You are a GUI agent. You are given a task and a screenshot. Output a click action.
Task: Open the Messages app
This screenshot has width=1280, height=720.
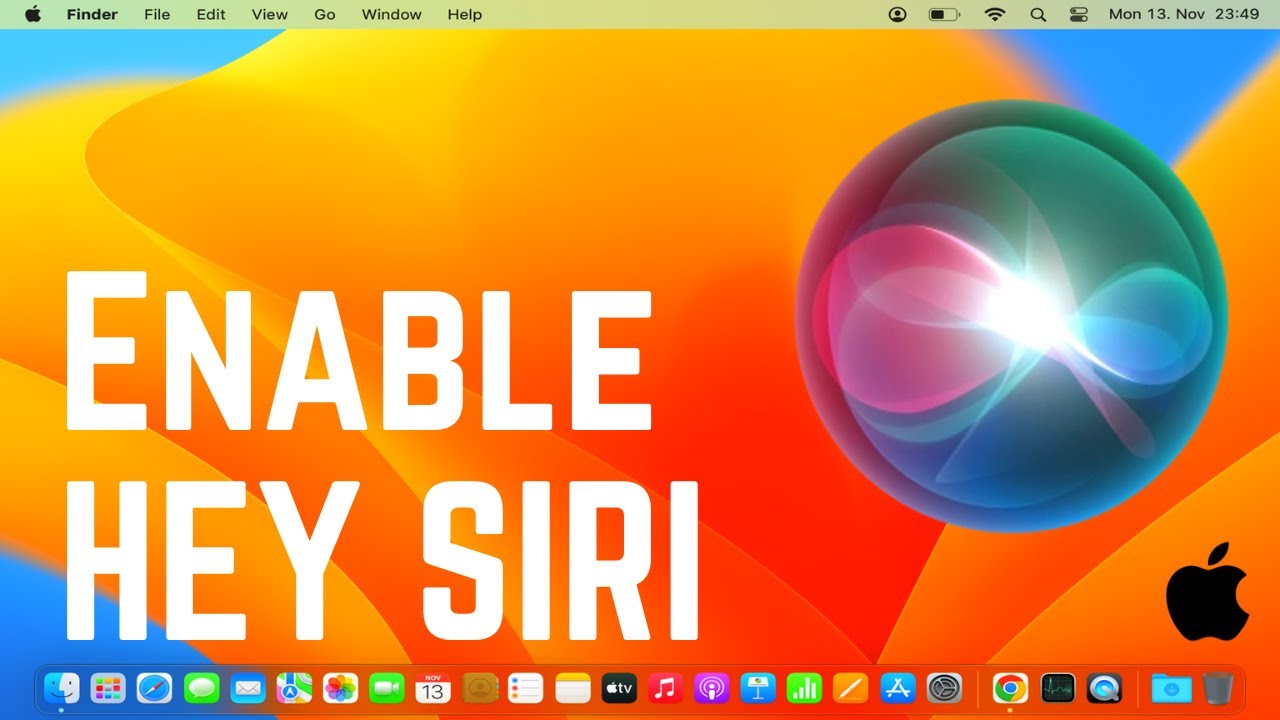[x=201, y=688]
